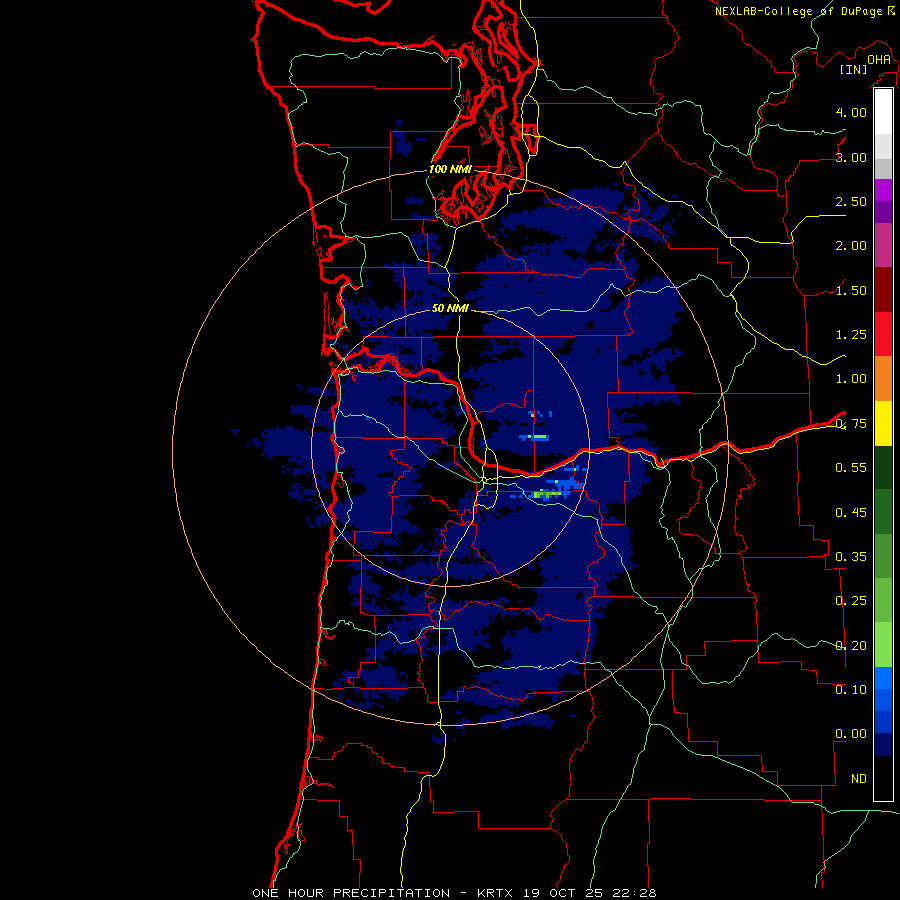Click the NEXLAB-College of DuPage credit text
Screen dimensions: 900x900
[x=799, y=11]
